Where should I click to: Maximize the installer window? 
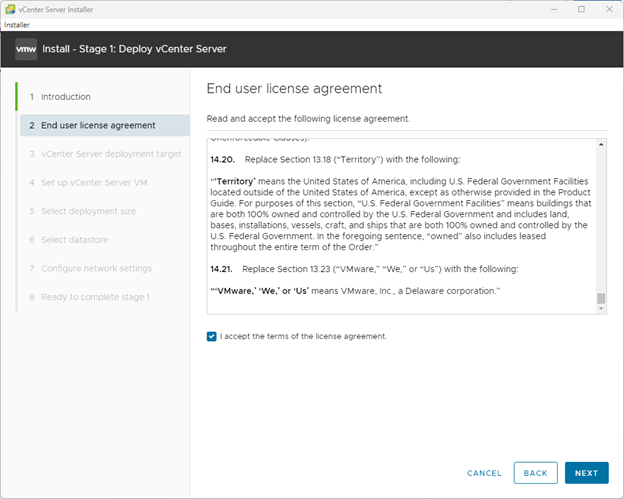(x=581, y=9)
